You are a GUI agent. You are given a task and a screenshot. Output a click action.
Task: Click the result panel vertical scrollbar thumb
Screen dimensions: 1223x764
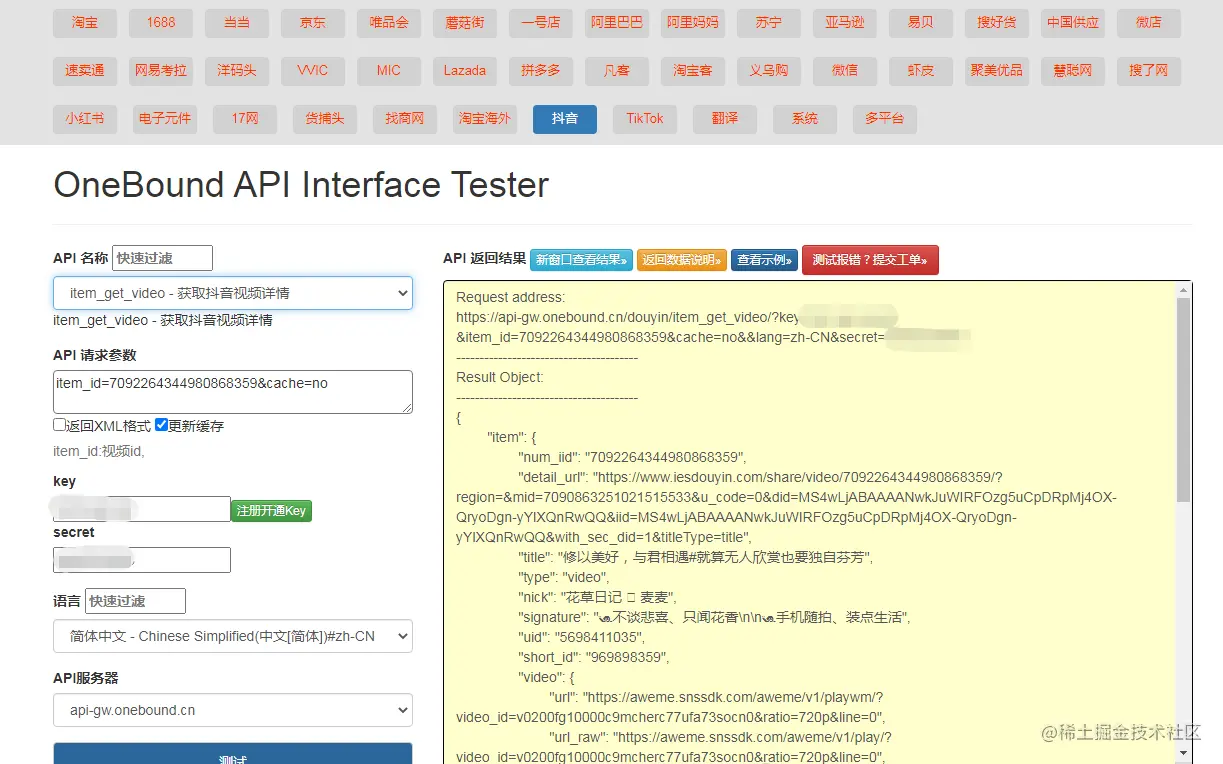tap(1183, 400)
